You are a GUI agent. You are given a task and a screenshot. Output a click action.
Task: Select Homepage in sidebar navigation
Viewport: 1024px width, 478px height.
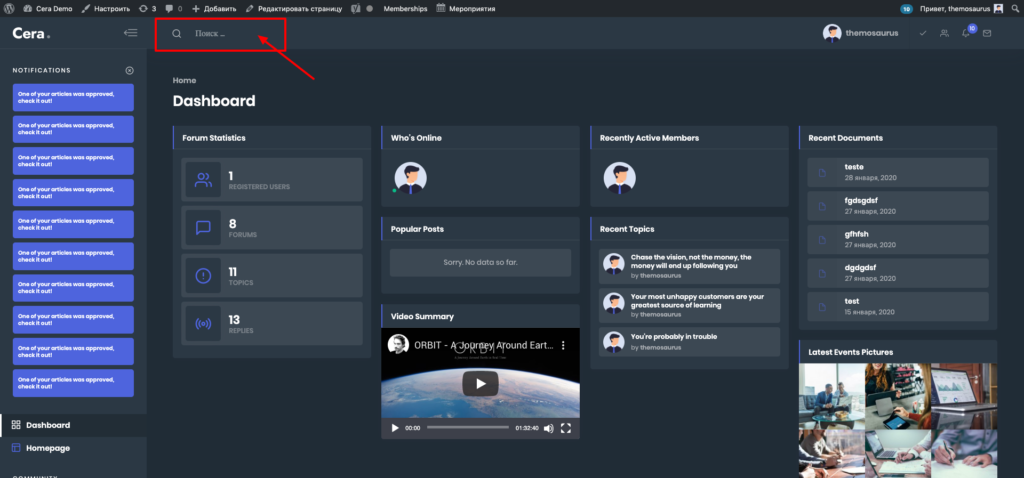coord(48,448)
